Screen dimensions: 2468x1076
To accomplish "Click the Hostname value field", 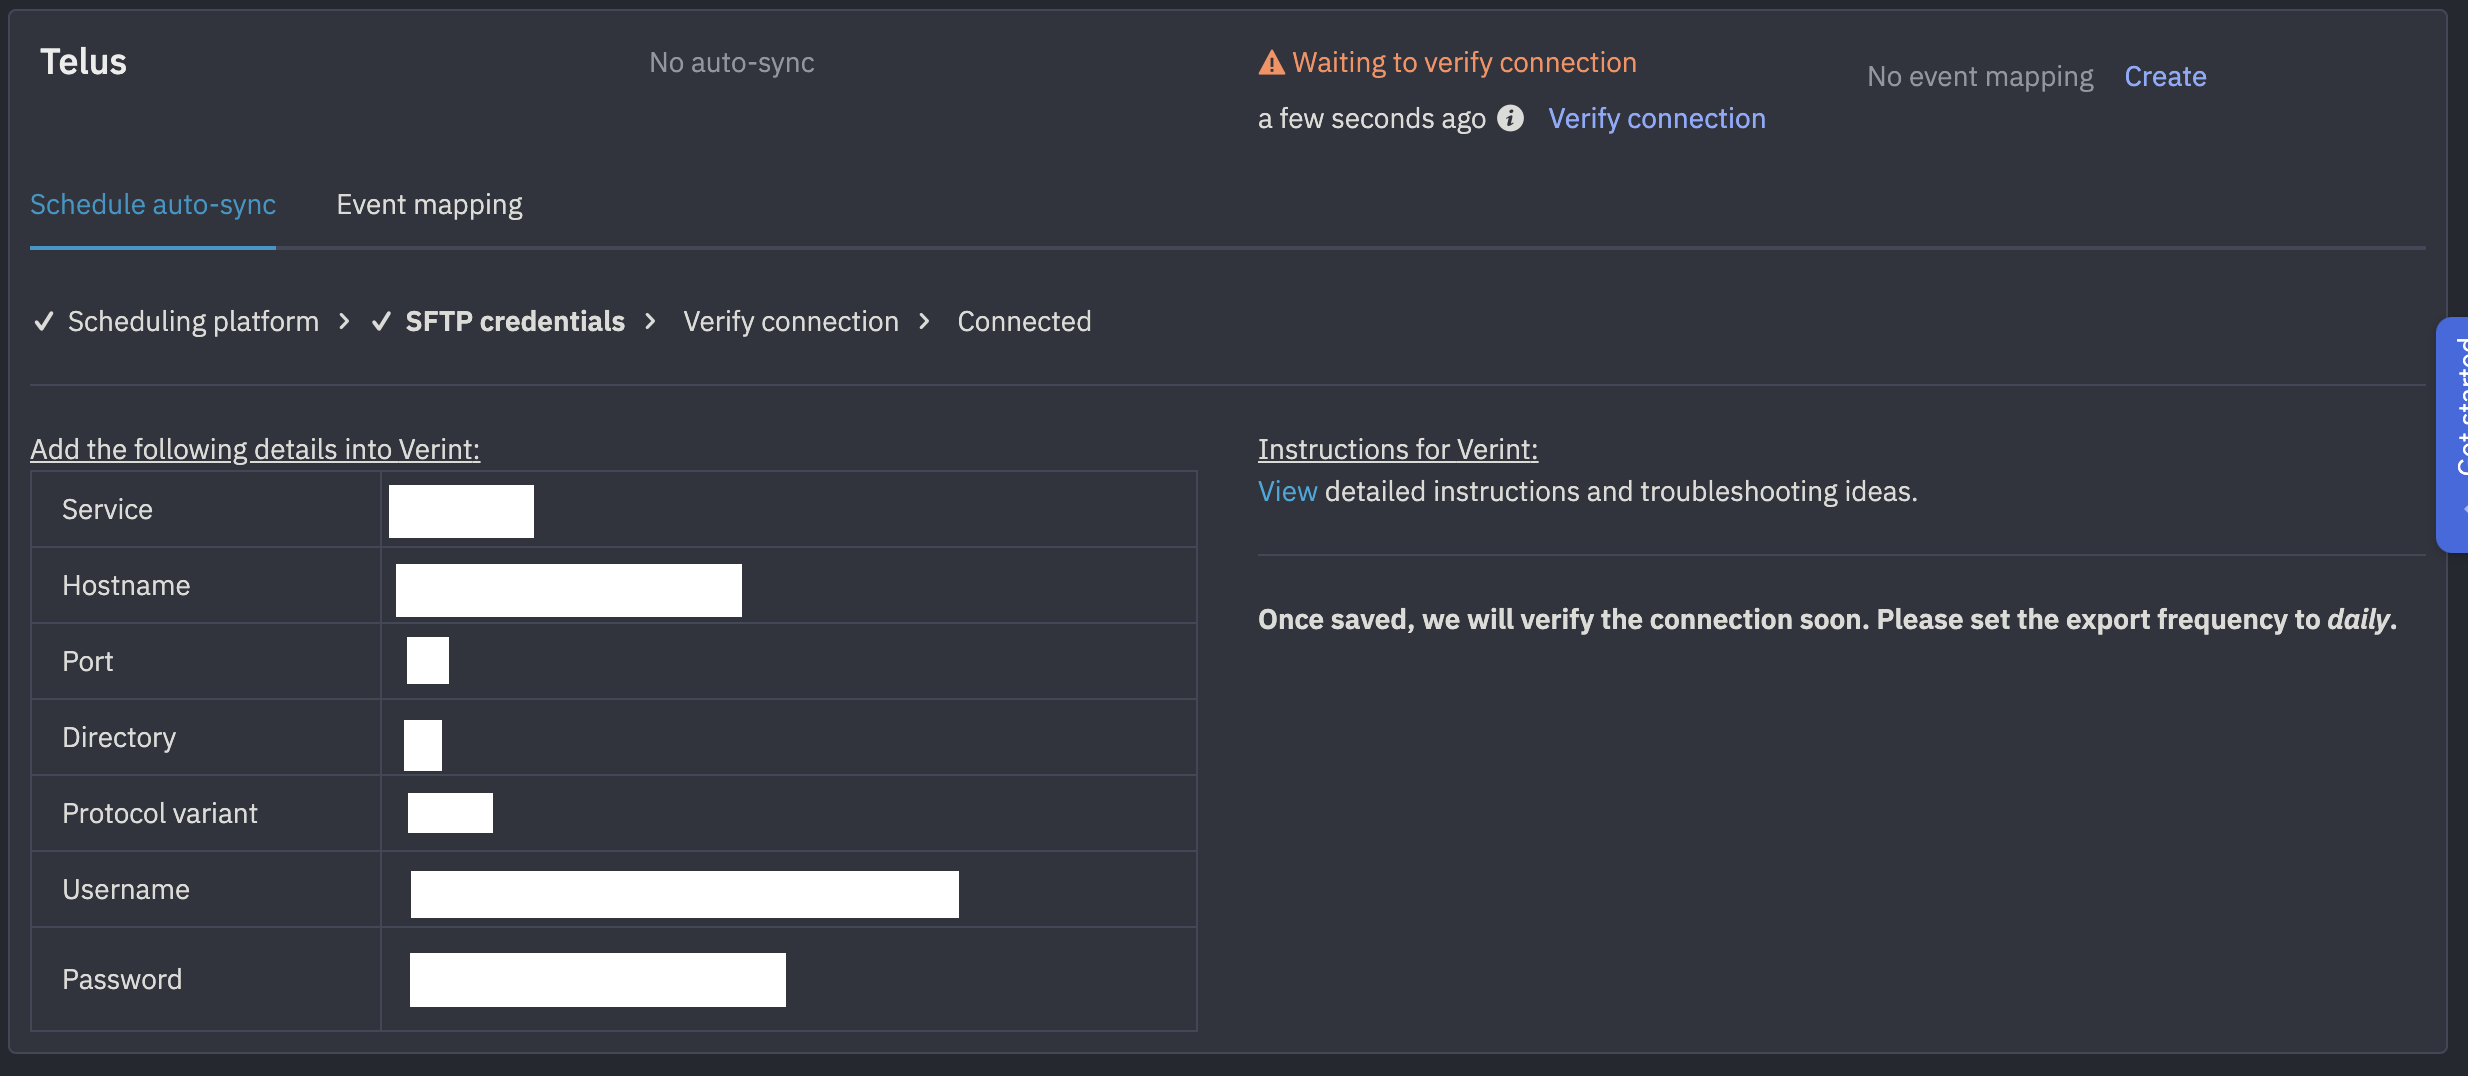I will tap(570, 588).
